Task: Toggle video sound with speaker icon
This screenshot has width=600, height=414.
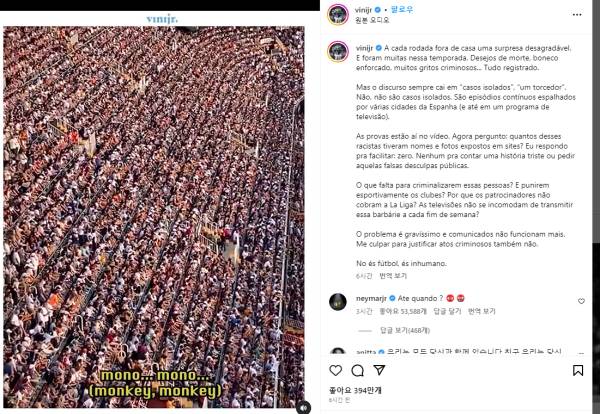Action: pos(303,408)
